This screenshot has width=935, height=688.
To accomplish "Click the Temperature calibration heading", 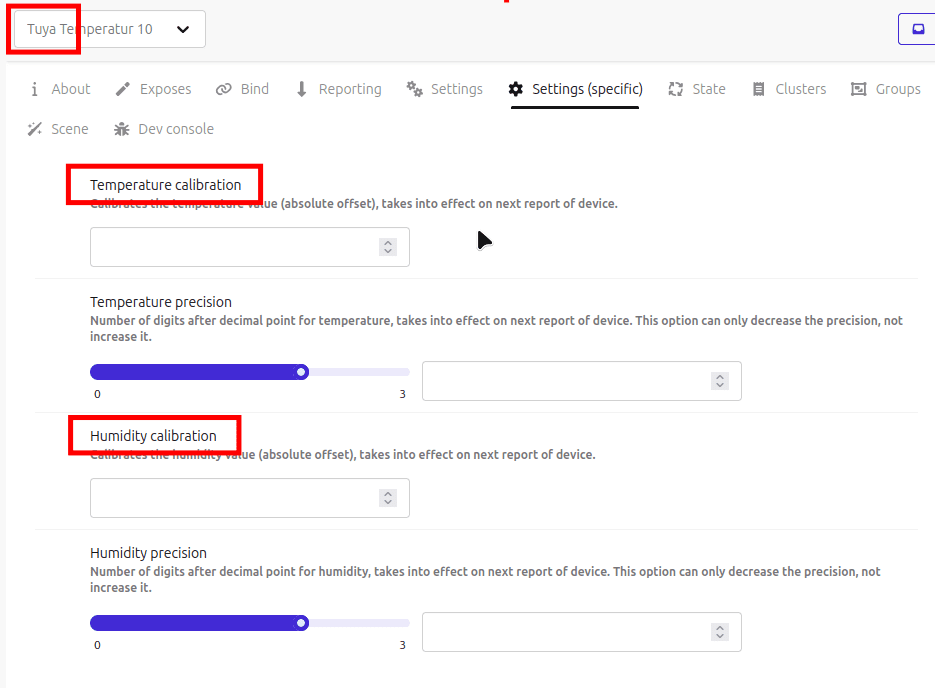I will point(166,185).
